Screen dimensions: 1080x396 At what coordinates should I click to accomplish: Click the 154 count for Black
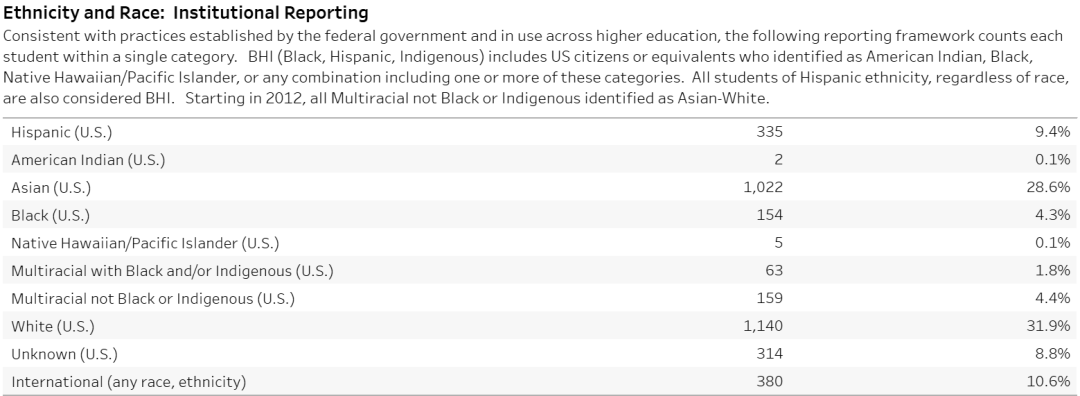[x=769, y=215]
